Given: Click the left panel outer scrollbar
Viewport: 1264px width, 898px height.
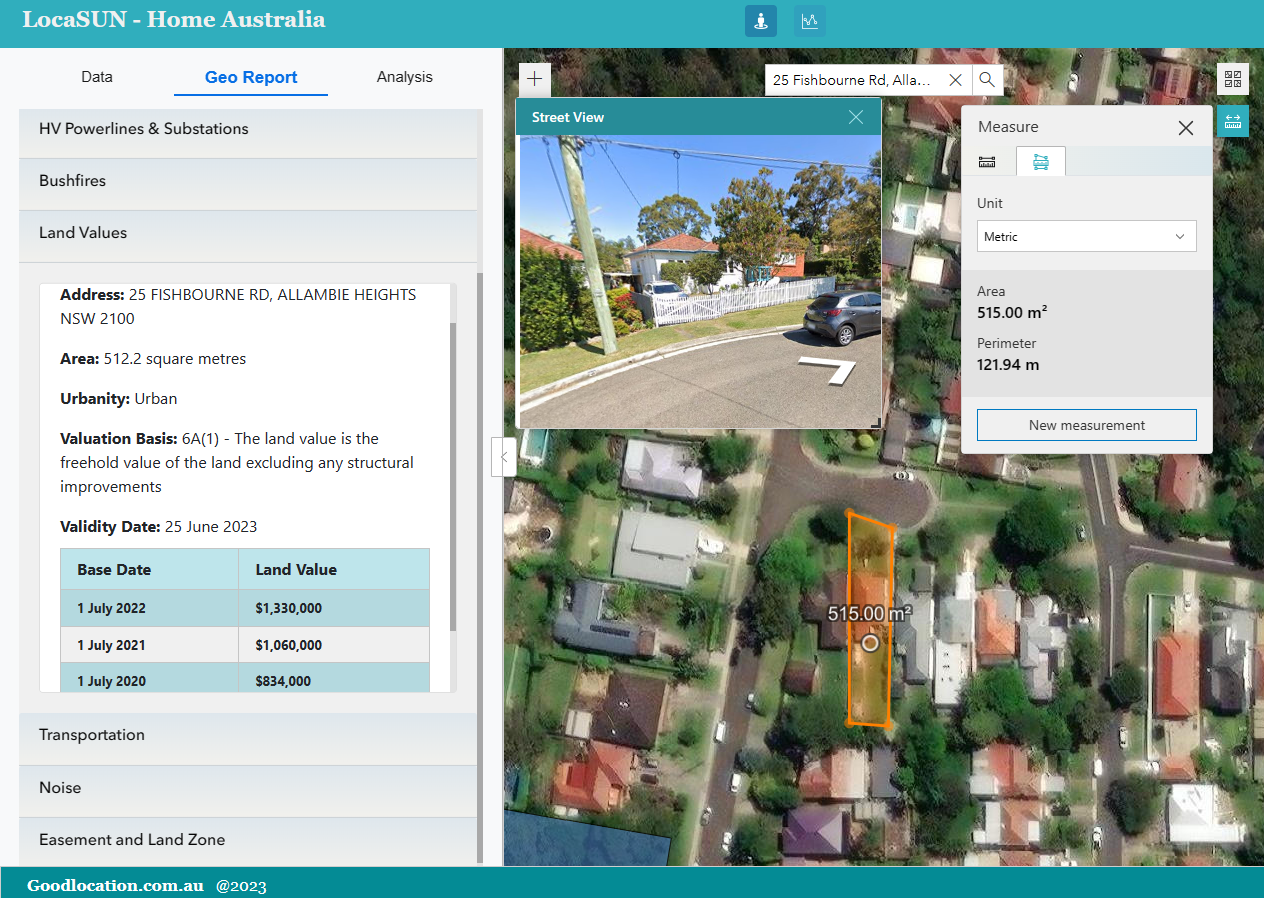Looking at the screenshot, I should (x=480, y=567).
